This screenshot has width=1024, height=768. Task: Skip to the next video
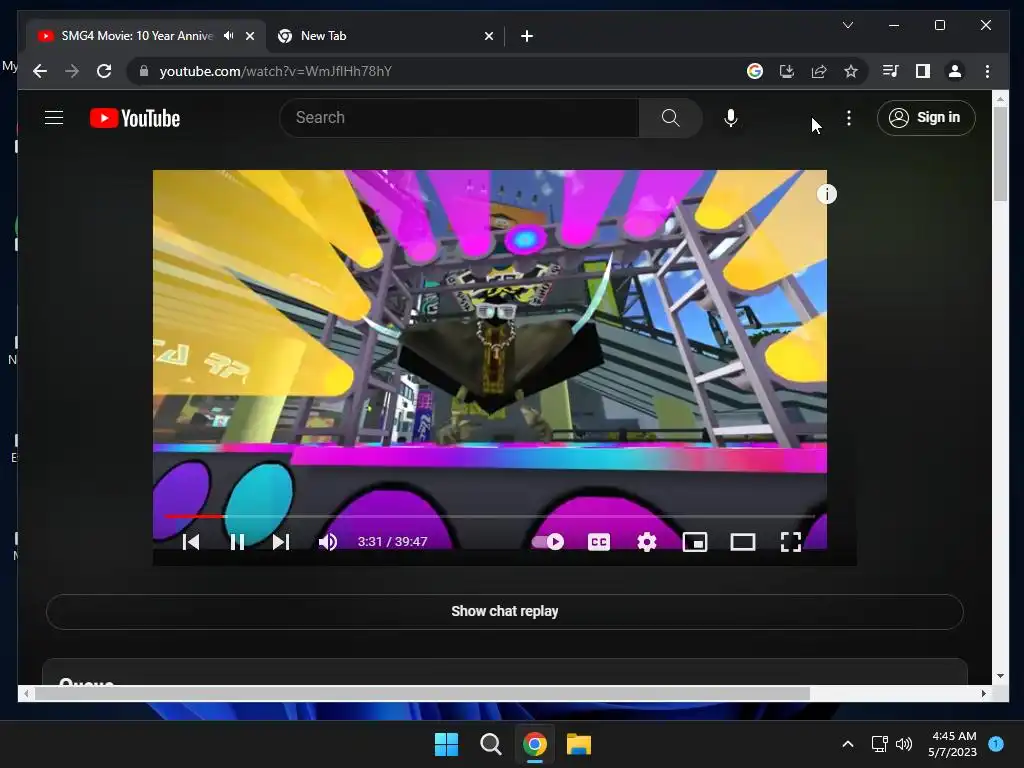point(281,541)
